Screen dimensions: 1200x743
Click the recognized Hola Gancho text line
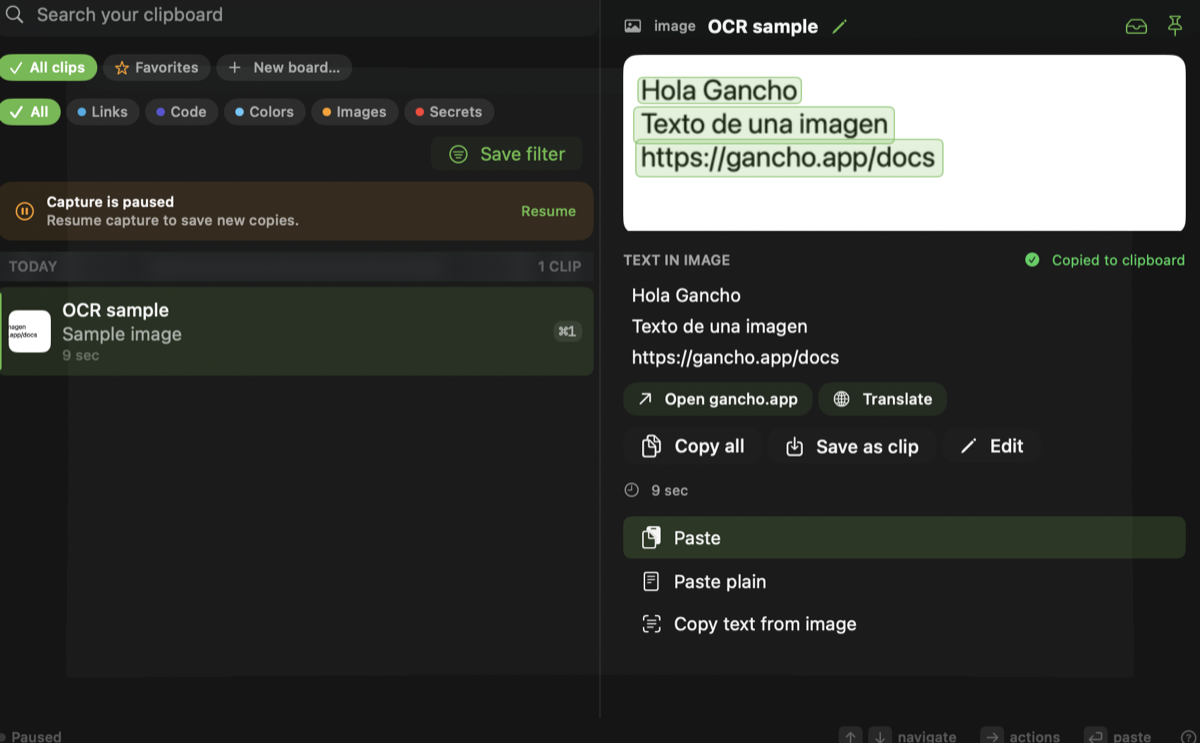click(686, 296)
